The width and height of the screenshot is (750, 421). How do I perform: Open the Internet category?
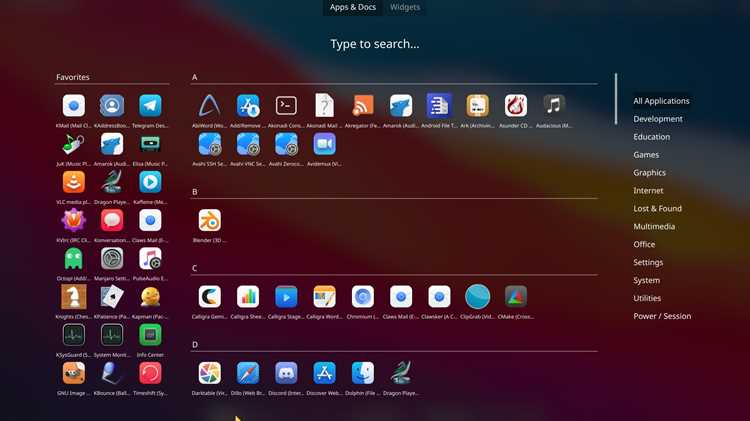pos(648,191)
